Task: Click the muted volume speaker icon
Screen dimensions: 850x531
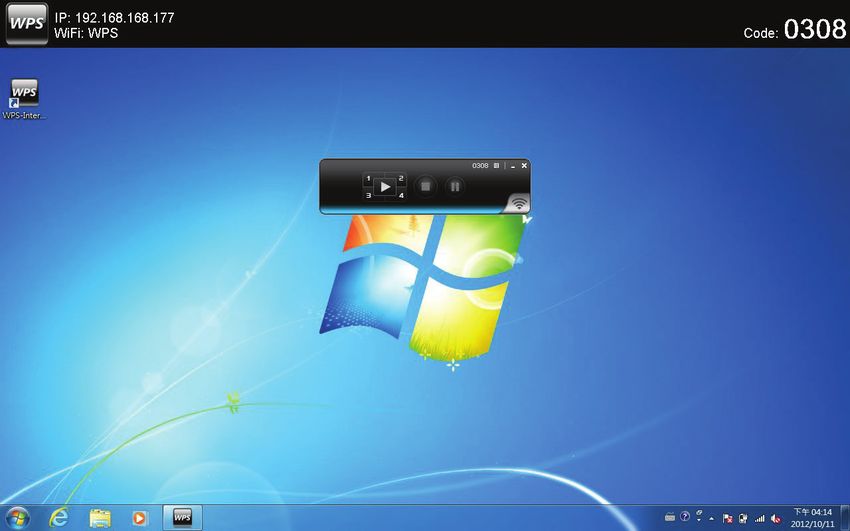Action: [x=776, y=519]
